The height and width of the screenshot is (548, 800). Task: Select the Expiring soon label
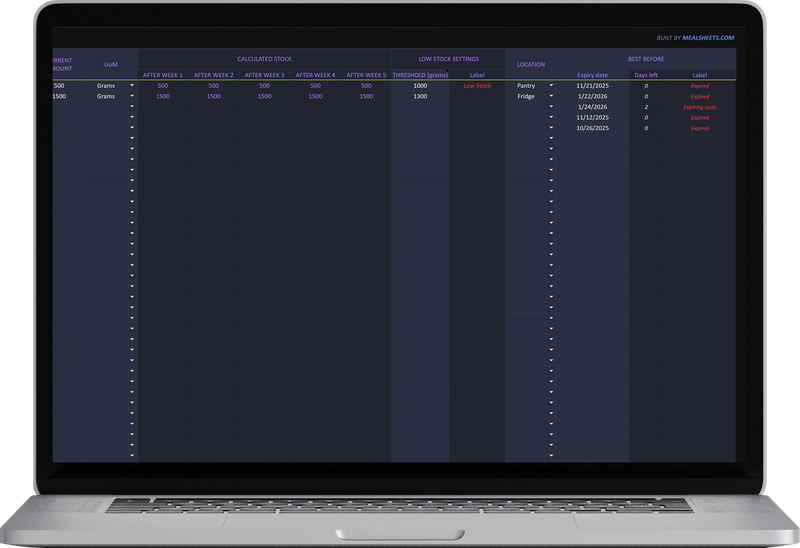click(699, 107)
